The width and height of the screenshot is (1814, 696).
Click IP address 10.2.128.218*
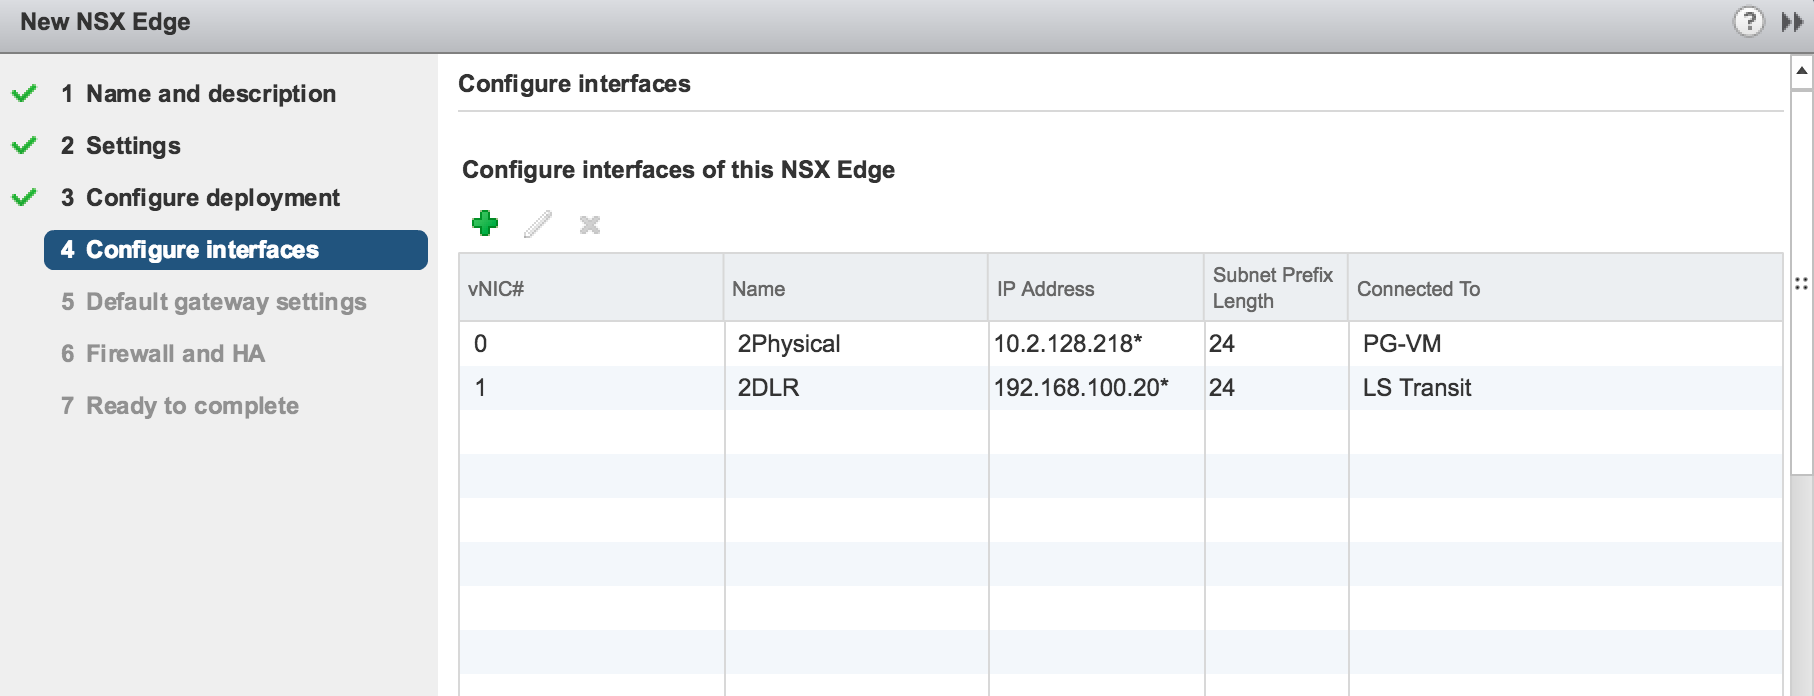tap(1068, 344)
